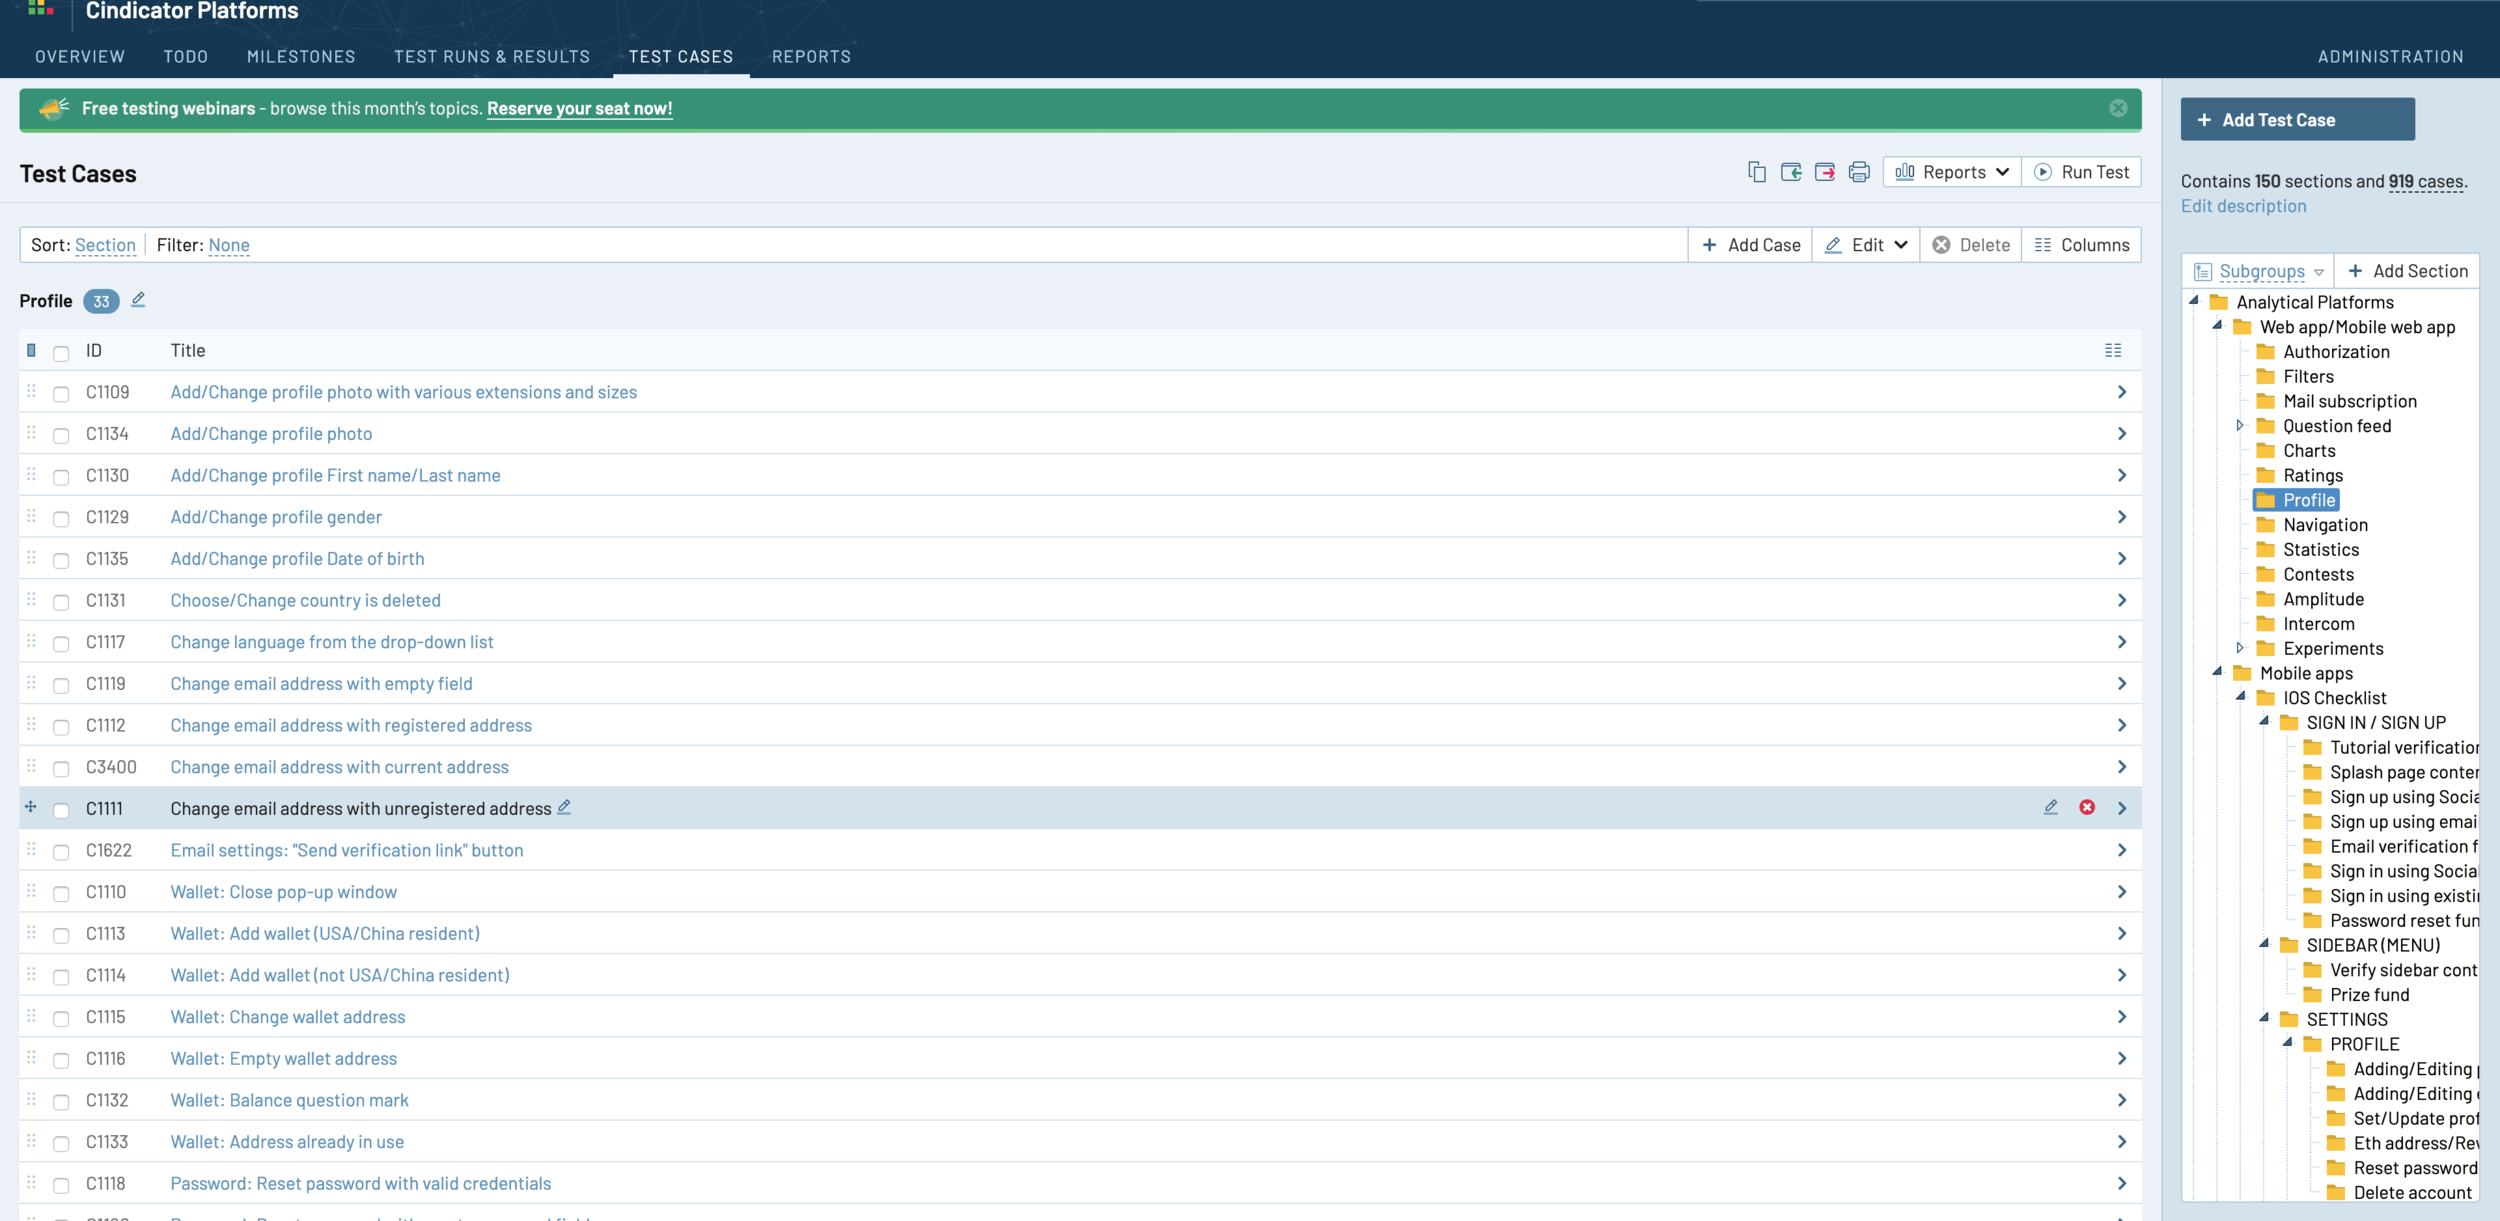Click the pencil icon next to Profile heading
The image size is (2500, 1221).
[138, 300]
